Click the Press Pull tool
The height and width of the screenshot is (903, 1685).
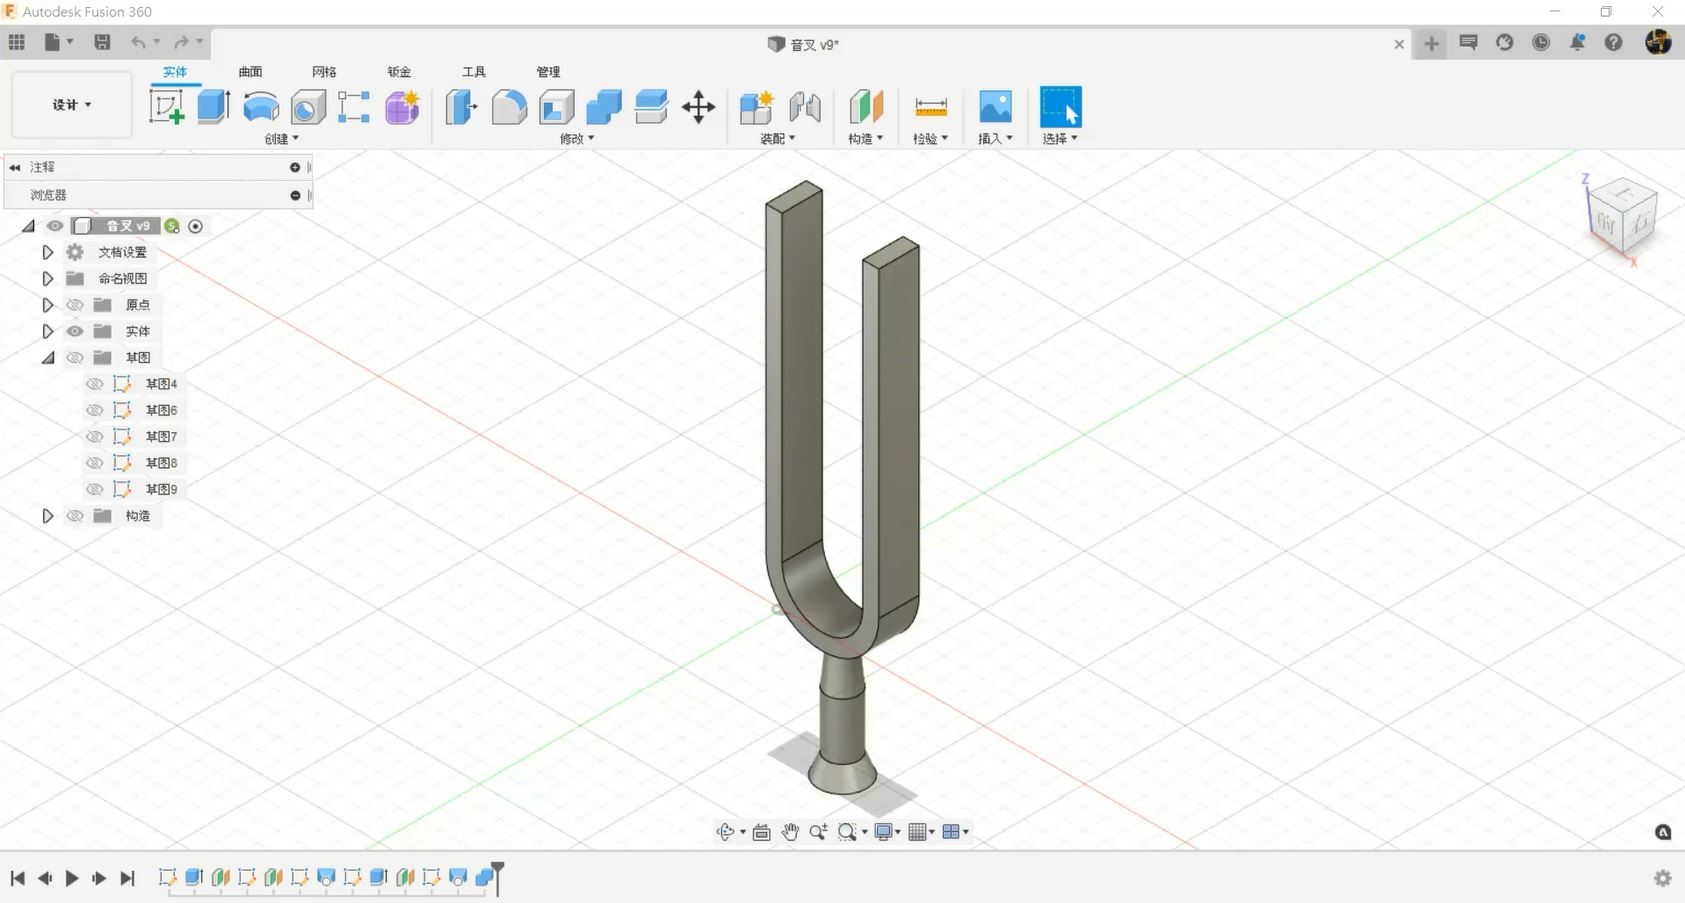coord(461,107)
